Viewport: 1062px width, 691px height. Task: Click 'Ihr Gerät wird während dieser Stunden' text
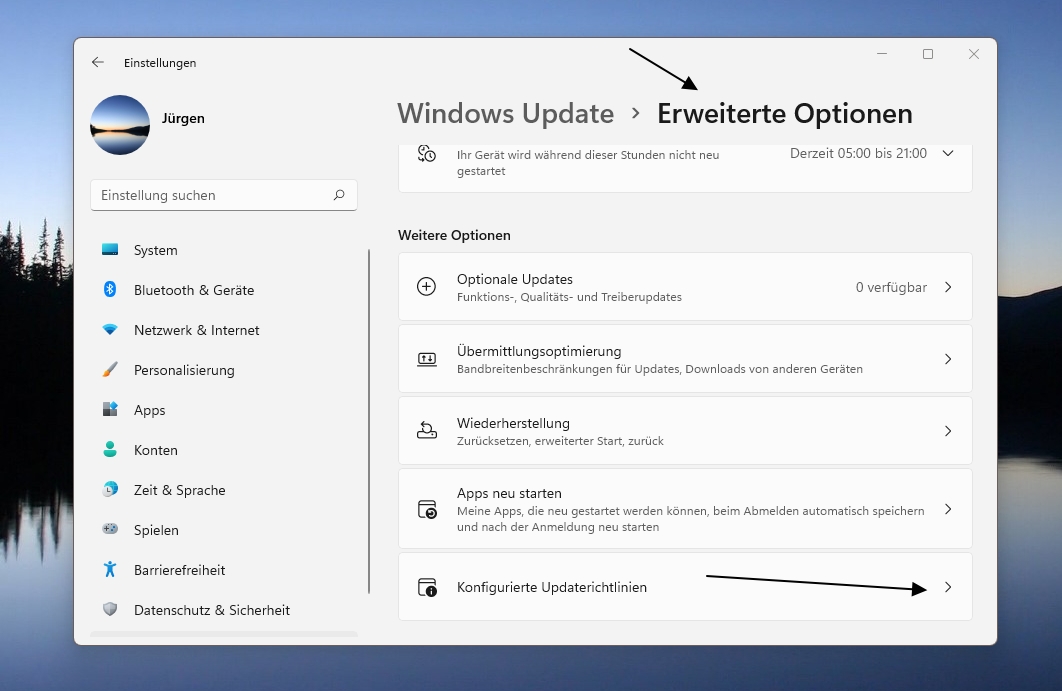tap(588, 163)
